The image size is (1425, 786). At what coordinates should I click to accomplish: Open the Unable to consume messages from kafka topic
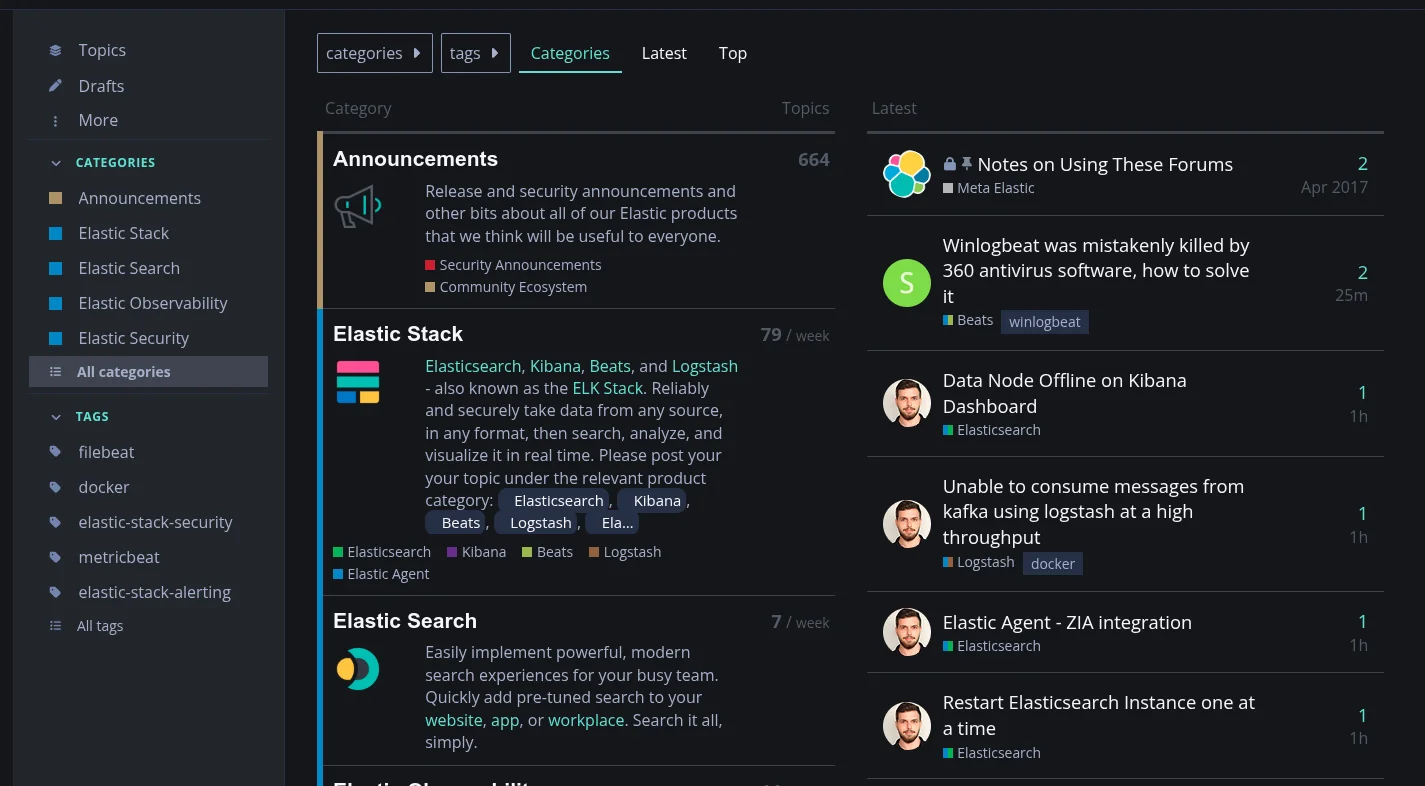(1093, 512)
